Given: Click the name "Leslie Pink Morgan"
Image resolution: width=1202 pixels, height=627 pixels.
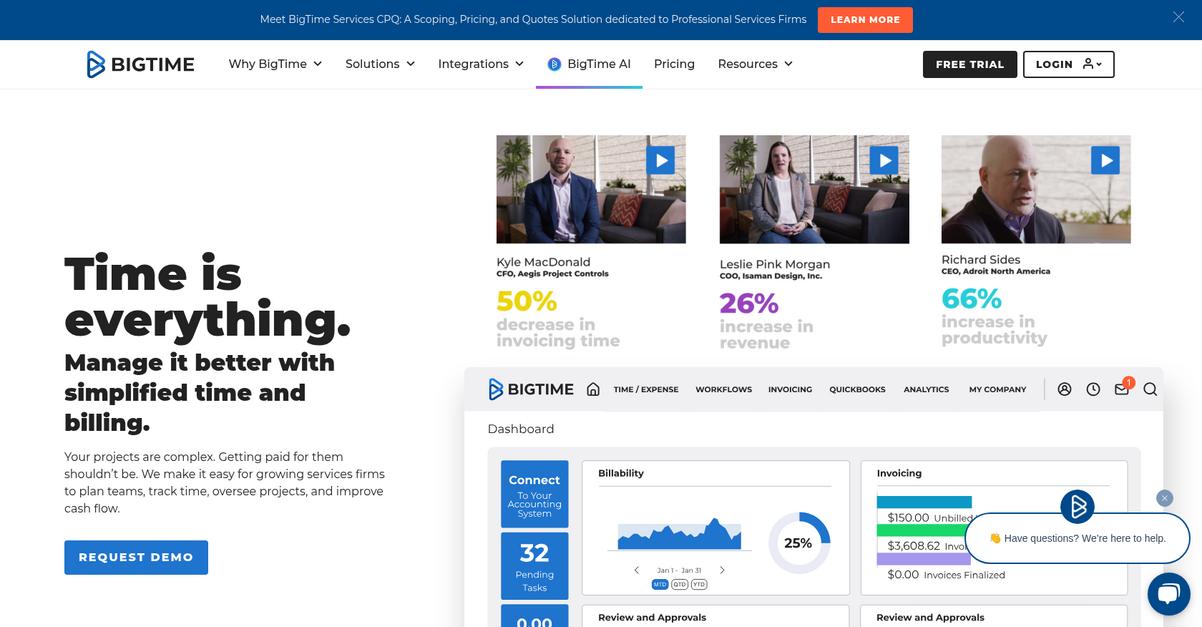Looking at the screenshot, I should tap(775, 264).
